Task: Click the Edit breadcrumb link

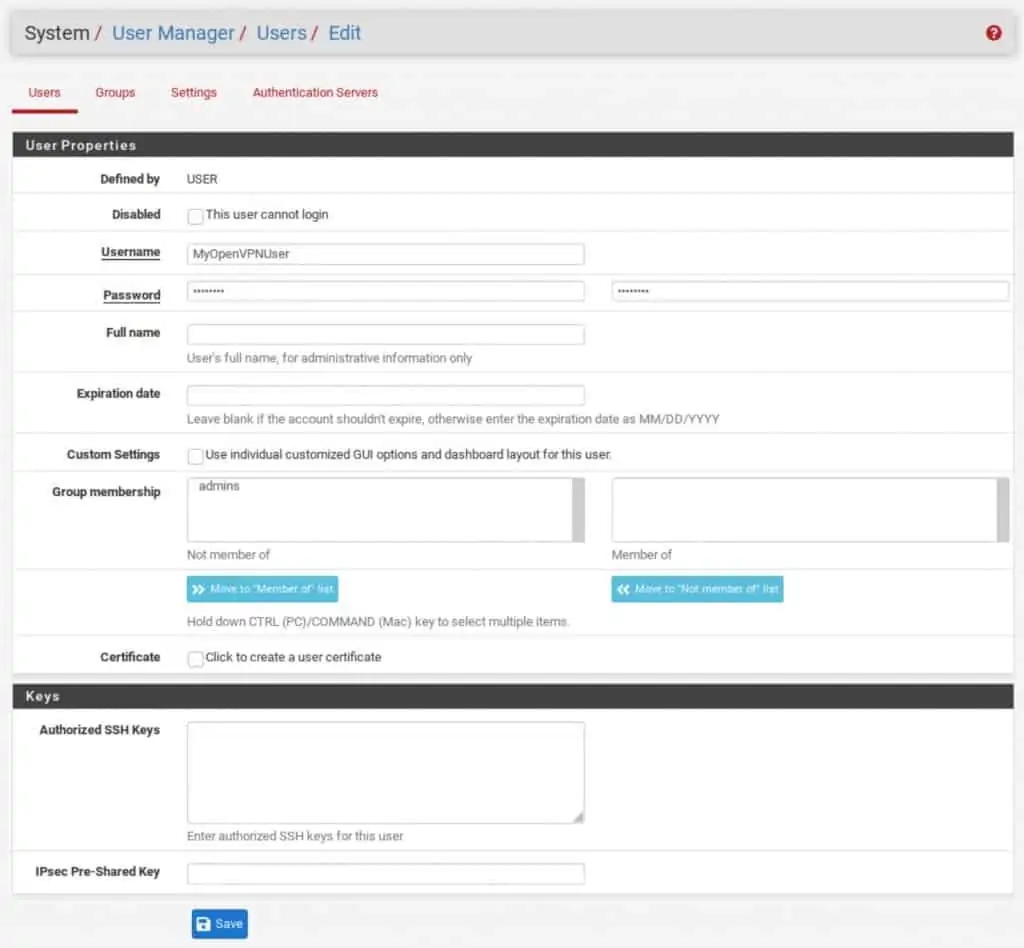Action: click(344, 33)
